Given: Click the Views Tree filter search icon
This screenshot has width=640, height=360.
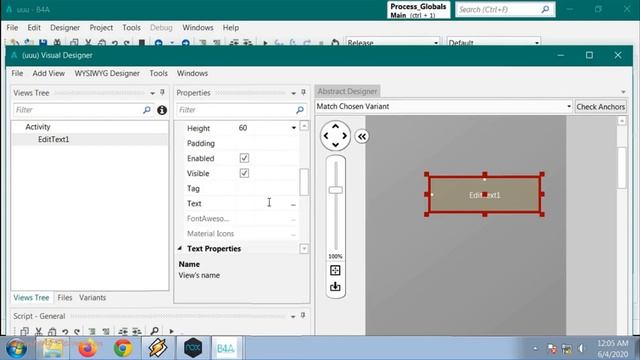Looking at the screenshot, I should click(x=147, y=110).
